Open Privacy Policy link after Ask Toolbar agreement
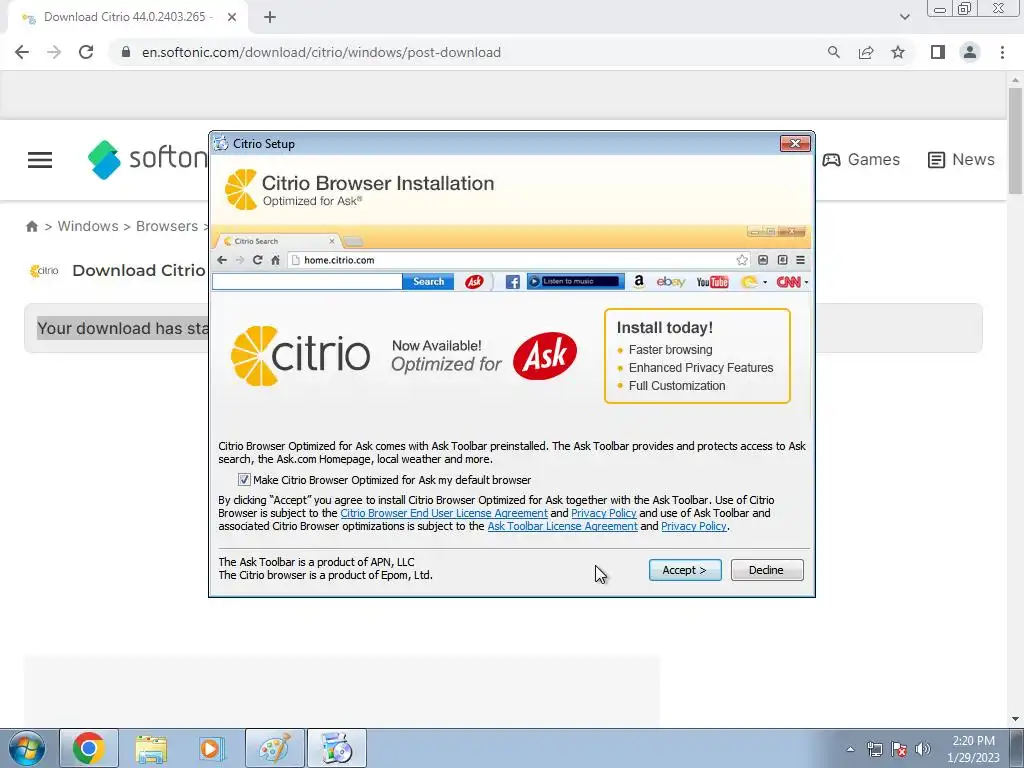Viewport: 1024px width, 768px height. (x=694, y=526)
